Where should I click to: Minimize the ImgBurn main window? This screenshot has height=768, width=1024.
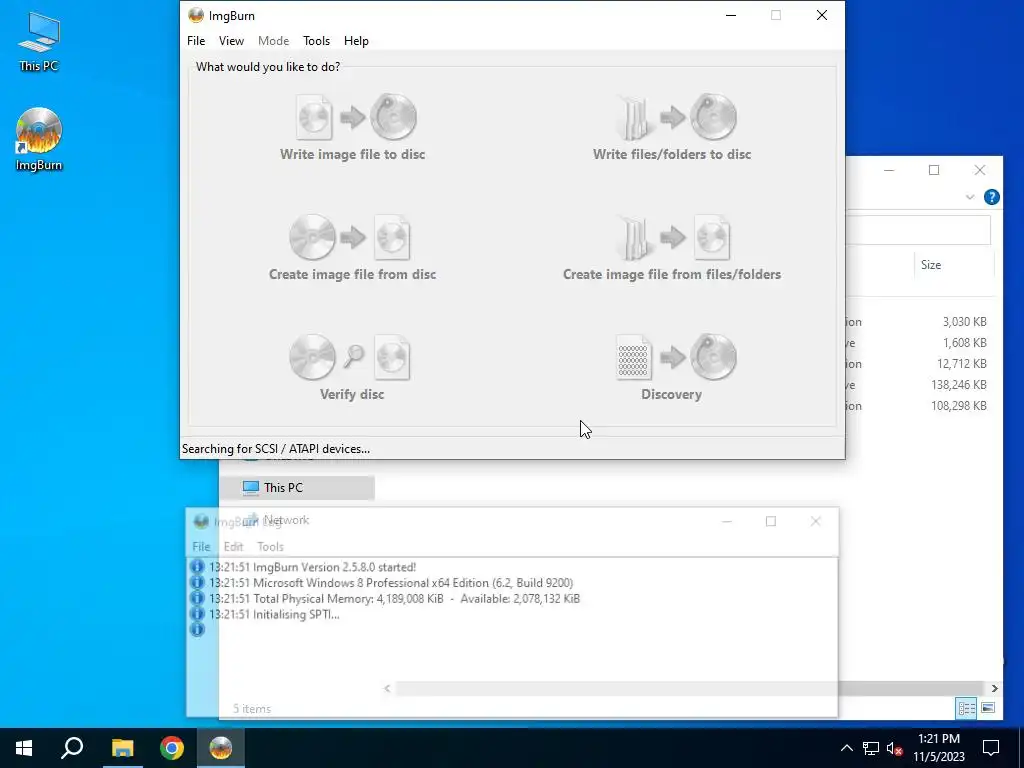tap(731, 15)
